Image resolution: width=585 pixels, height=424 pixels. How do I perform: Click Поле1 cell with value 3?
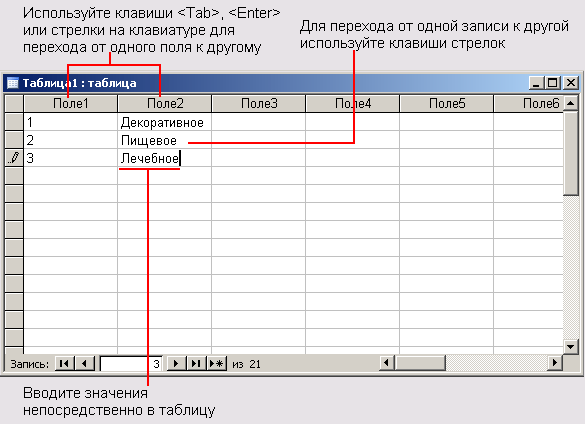tap(71, 158)
